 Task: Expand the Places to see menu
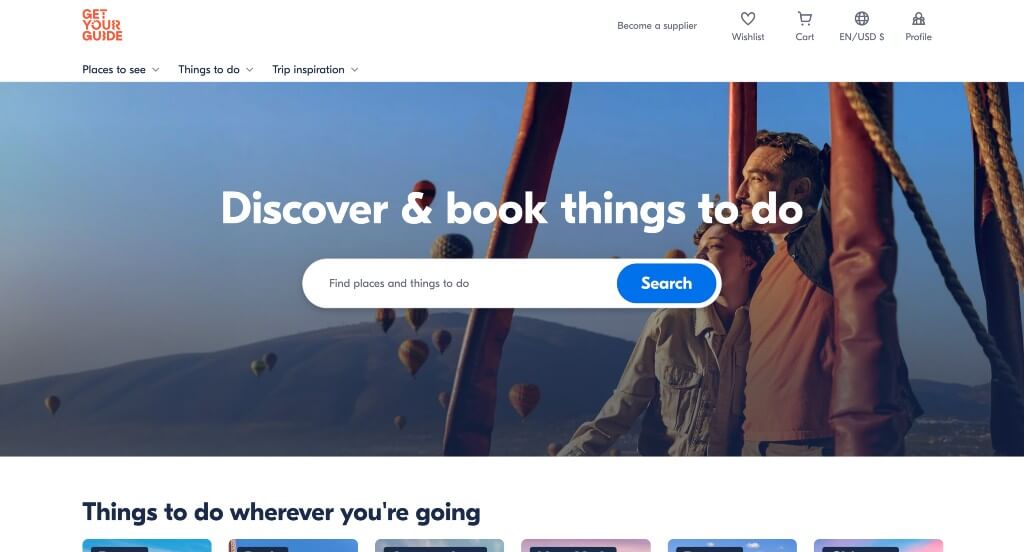pyautogui.click(x=121, y=70)
